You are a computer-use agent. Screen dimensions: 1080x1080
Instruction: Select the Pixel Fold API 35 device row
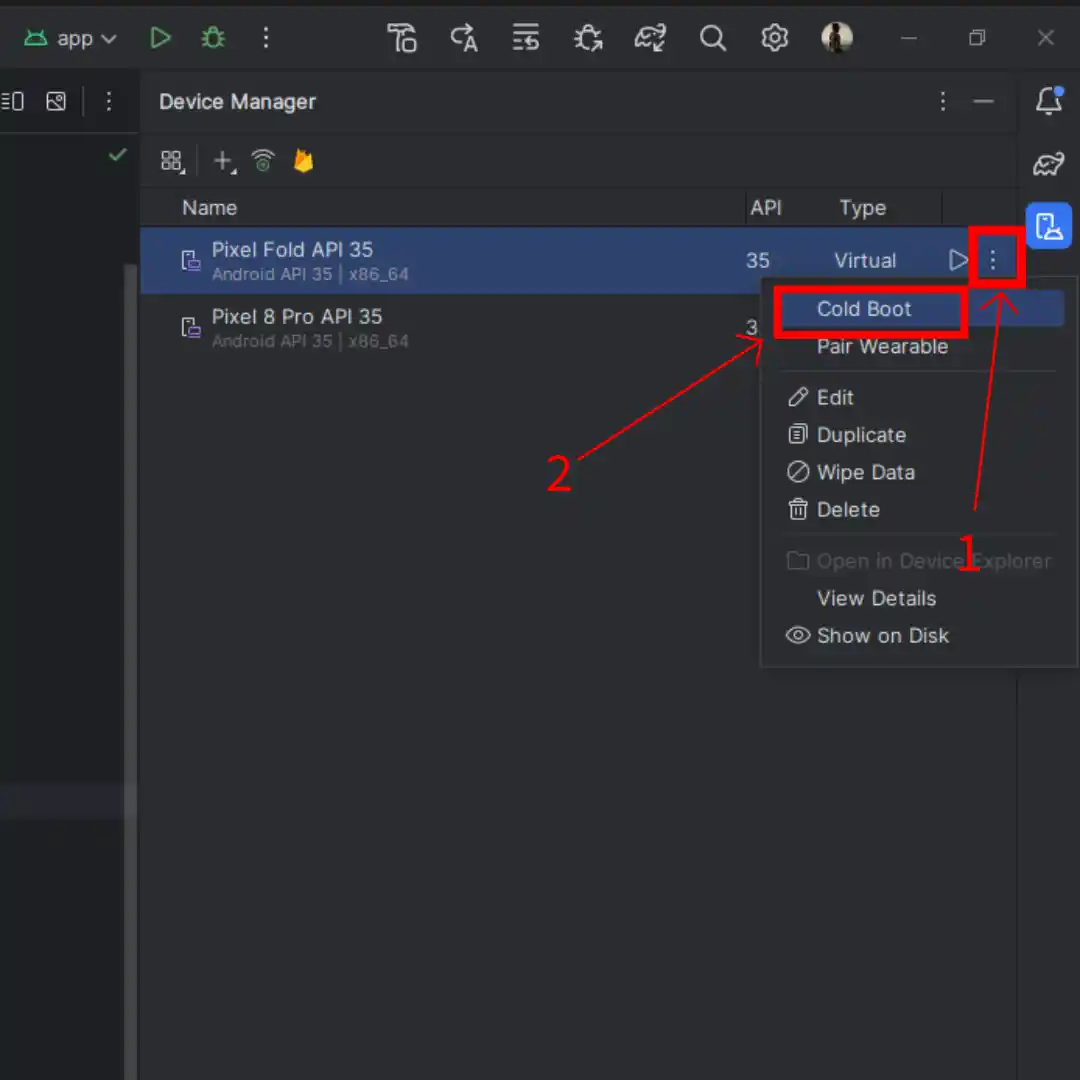[554, 261]
